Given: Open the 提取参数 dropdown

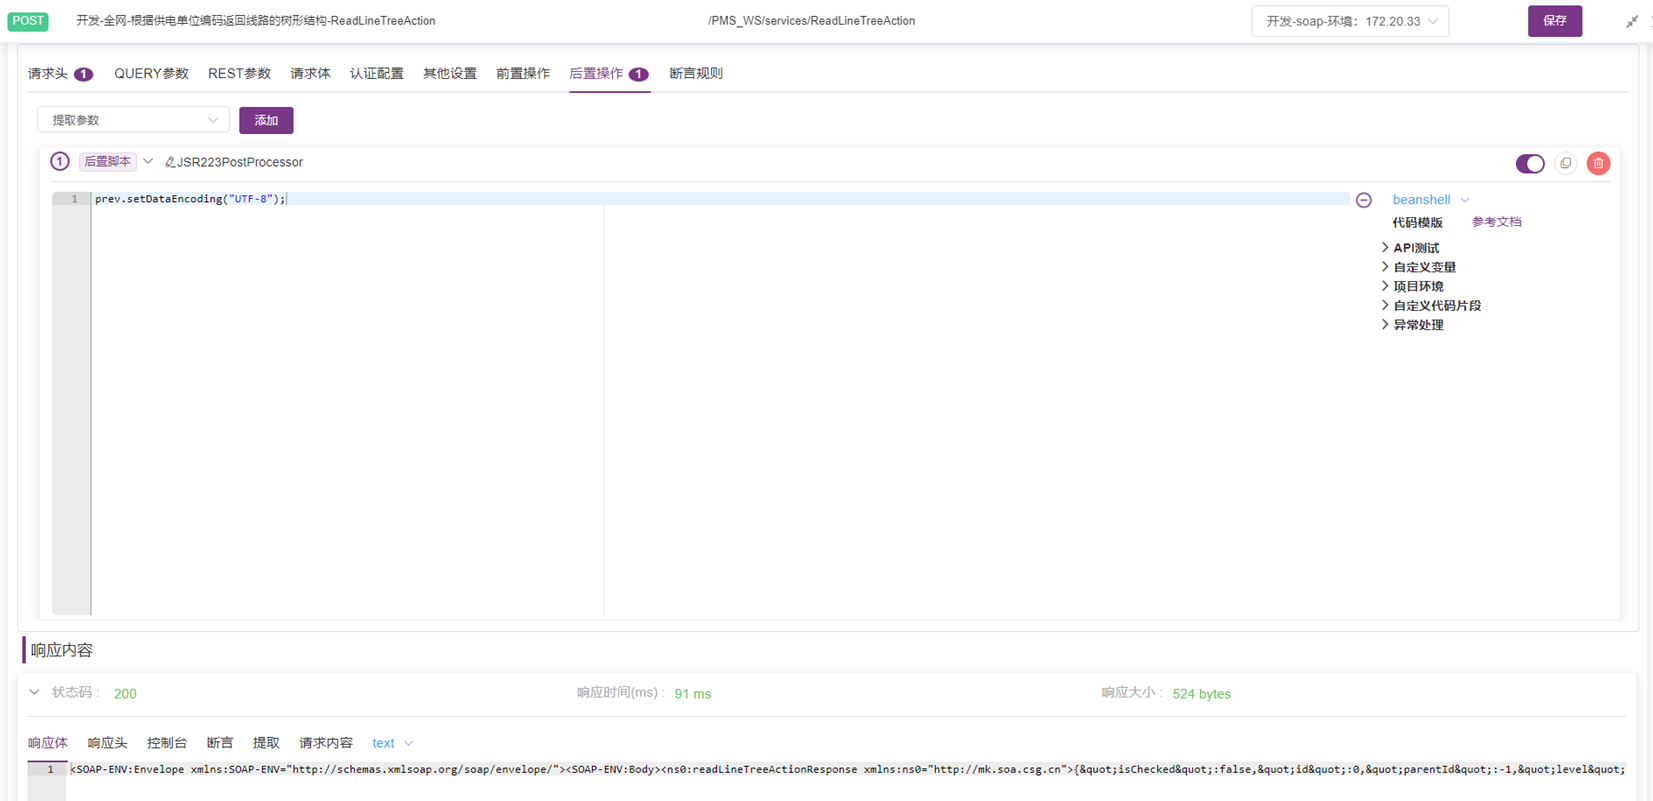Looking at the screenshot, I should [x=133, y=120].
